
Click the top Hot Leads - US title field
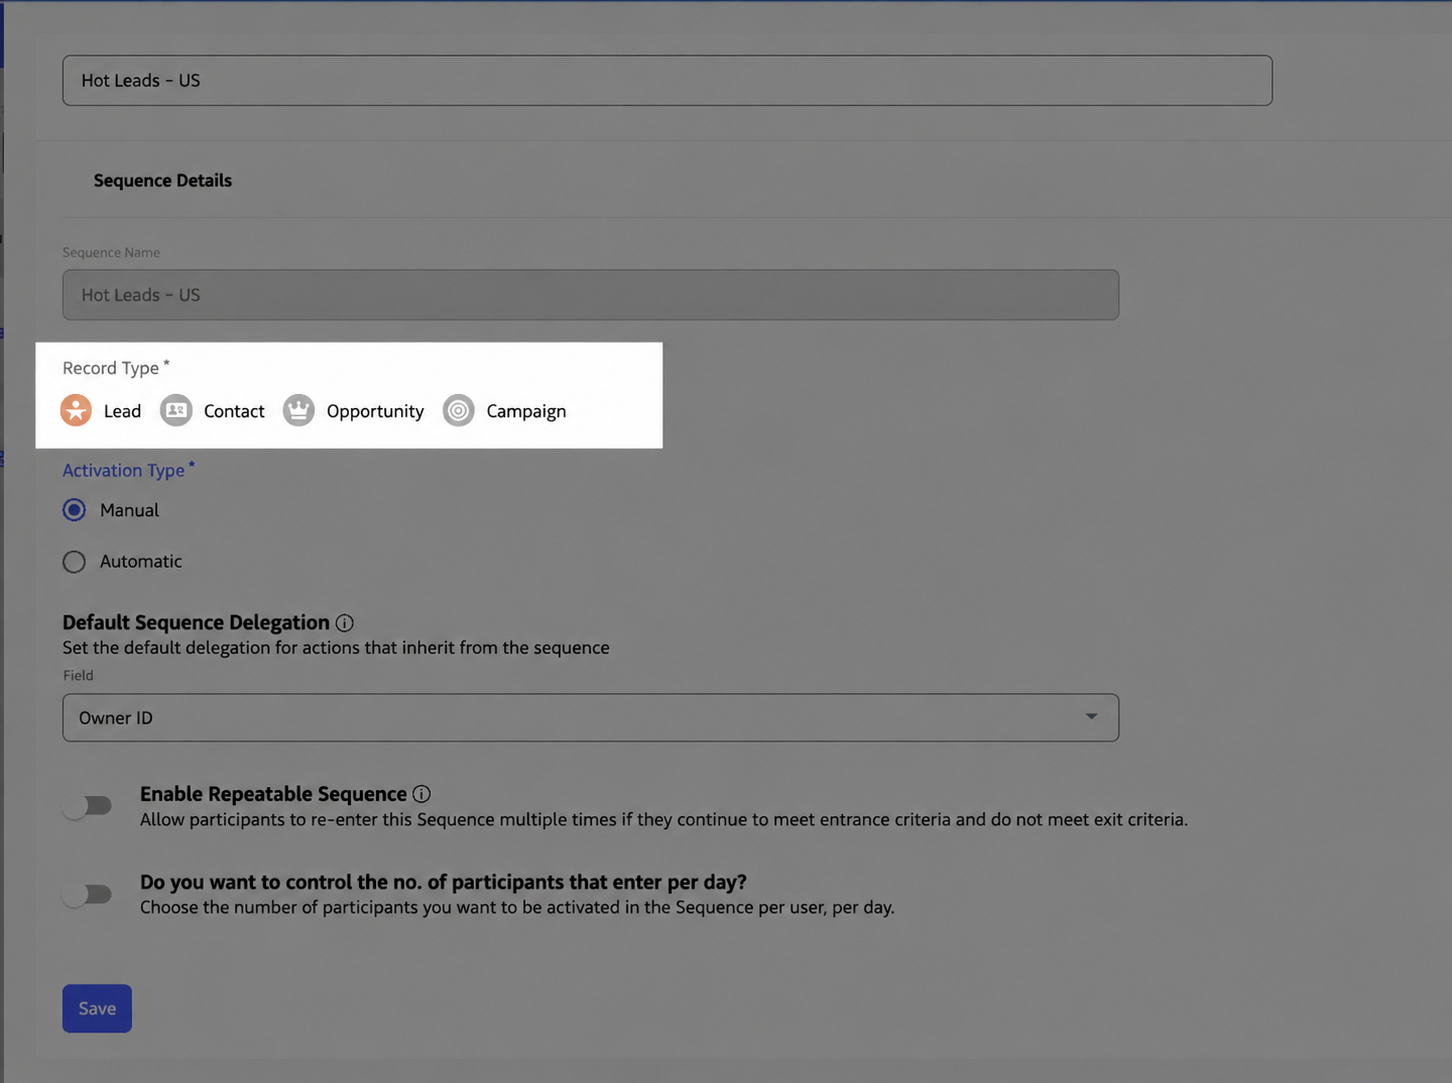[x=667, y=80]
